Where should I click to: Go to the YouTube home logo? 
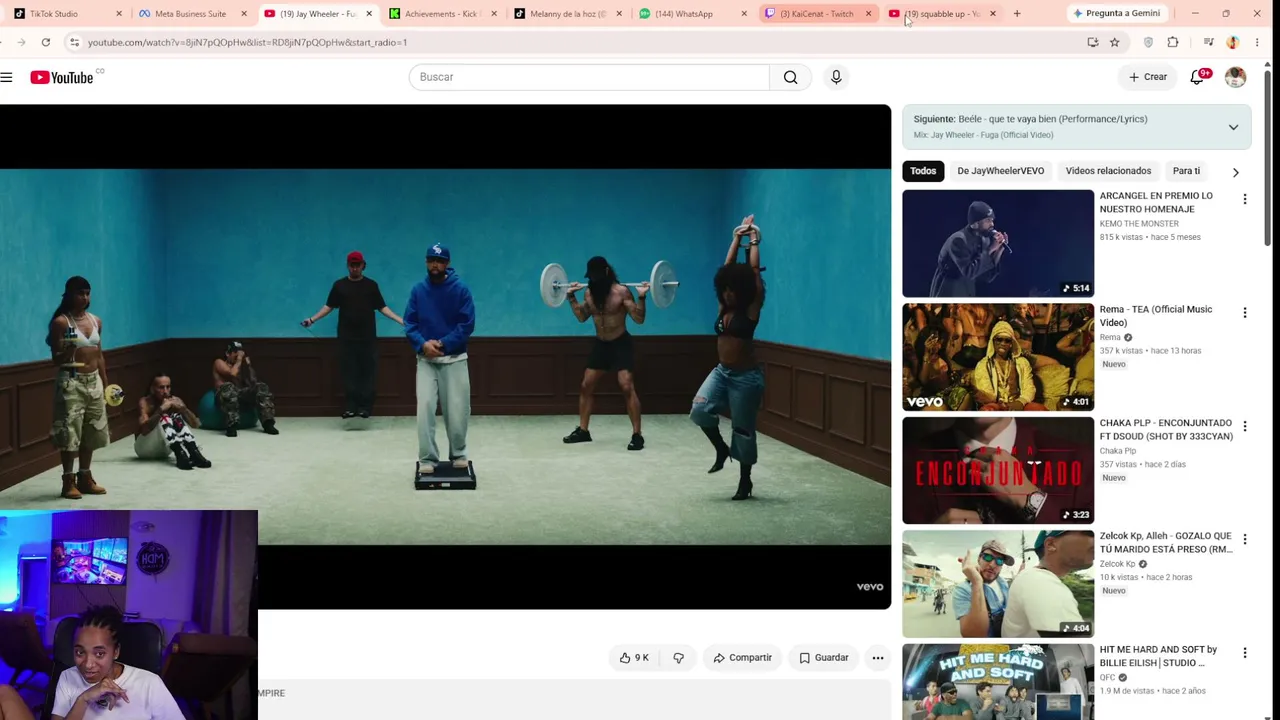click(62, 77)
